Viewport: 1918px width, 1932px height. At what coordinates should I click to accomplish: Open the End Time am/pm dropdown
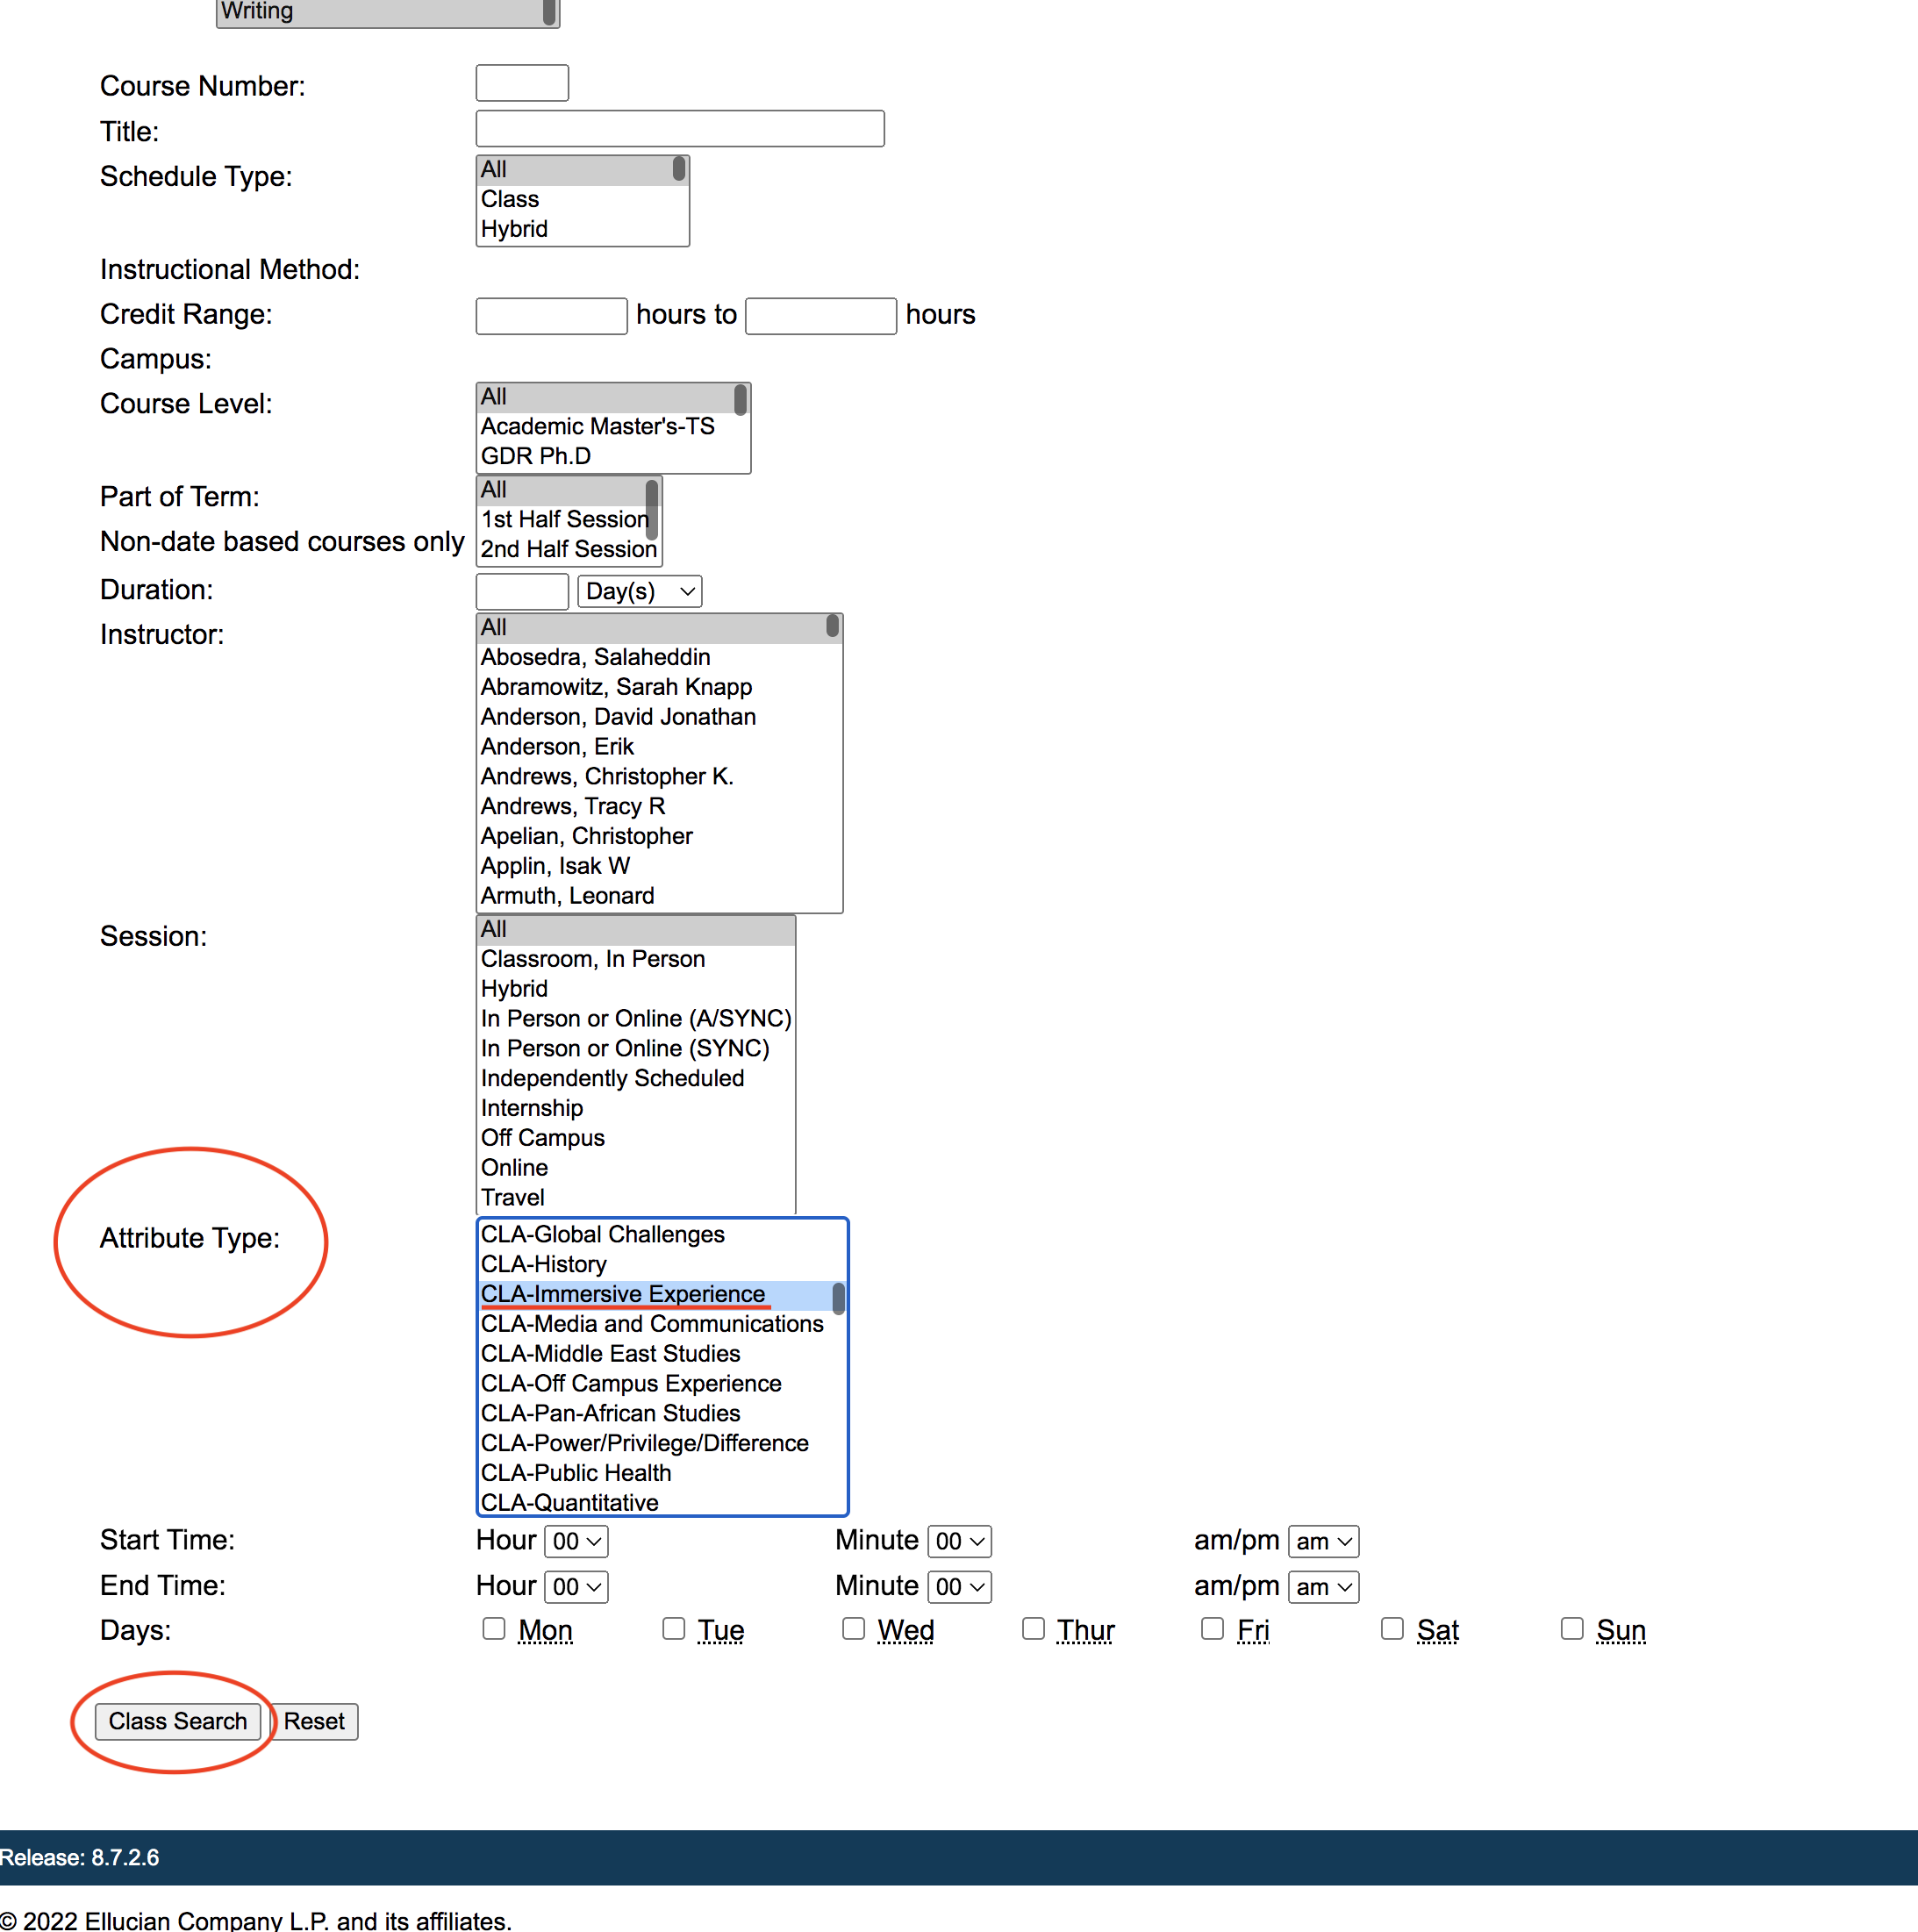tap(1323, 1587)
